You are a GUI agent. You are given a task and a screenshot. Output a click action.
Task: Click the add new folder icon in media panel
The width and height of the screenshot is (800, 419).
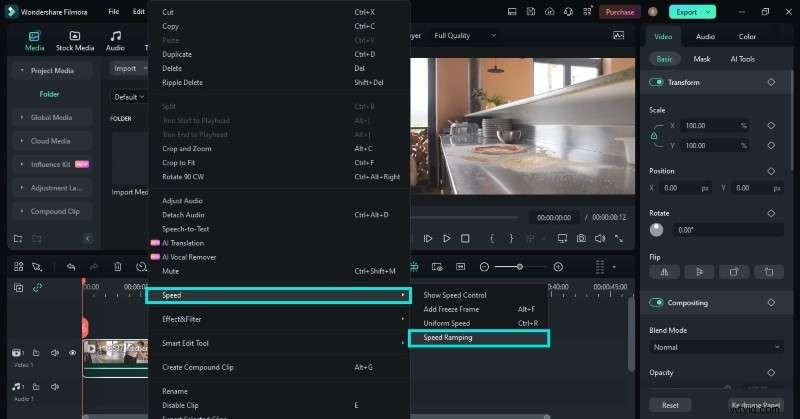click(x=18, y=238)
